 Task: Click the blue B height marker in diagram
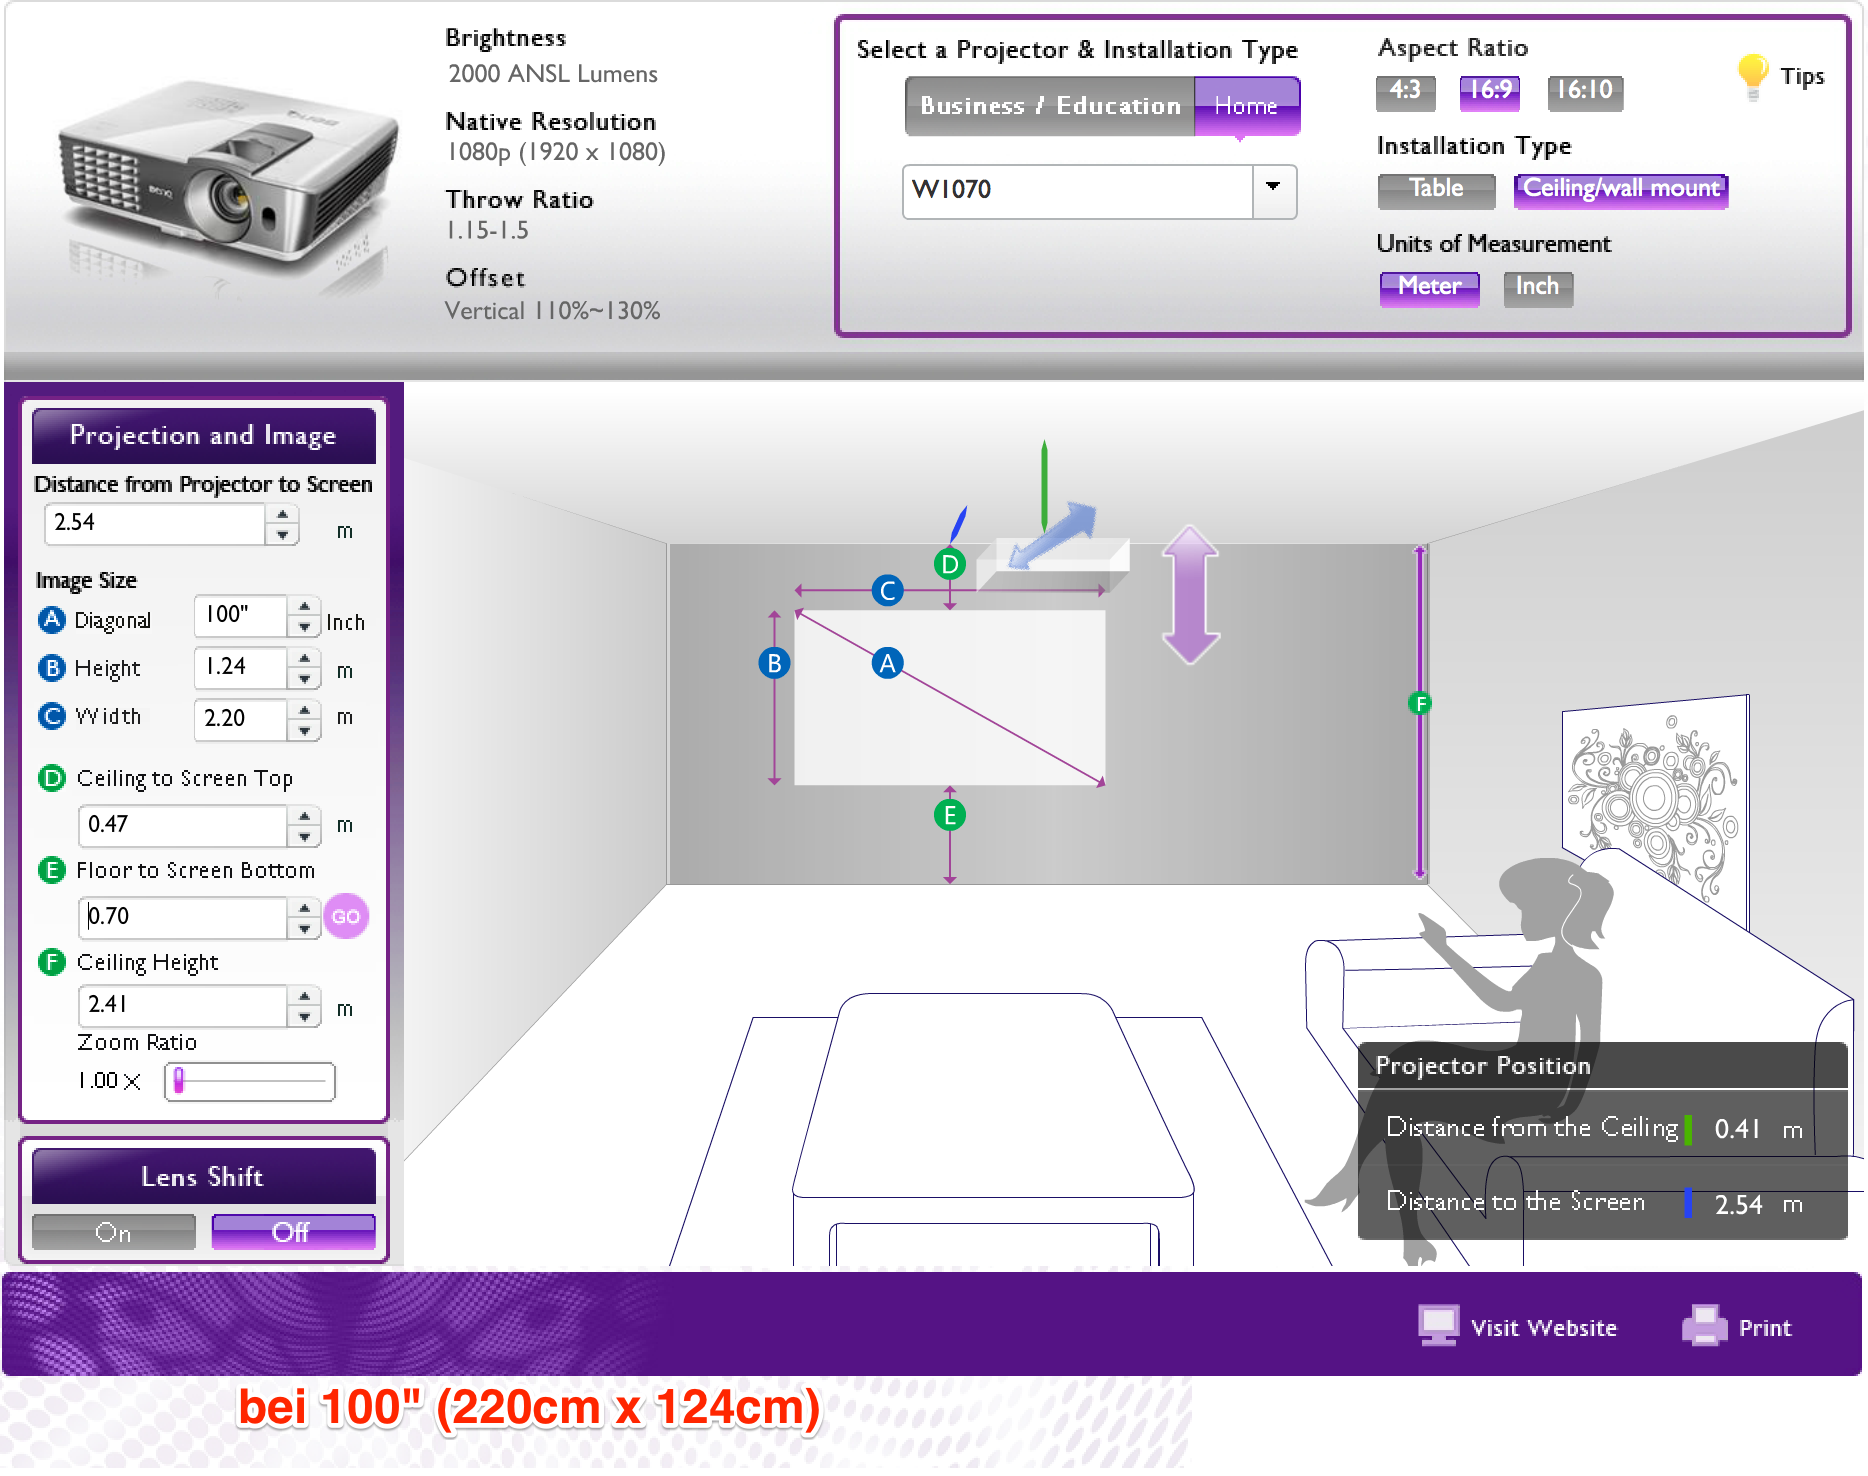click(774, 663)
